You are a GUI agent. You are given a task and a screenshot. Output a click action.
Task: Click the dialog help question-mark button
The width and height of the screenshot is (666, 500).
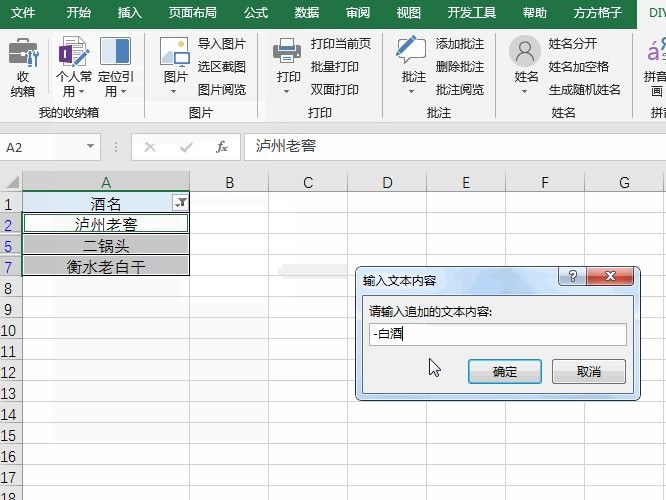point(572,276)
